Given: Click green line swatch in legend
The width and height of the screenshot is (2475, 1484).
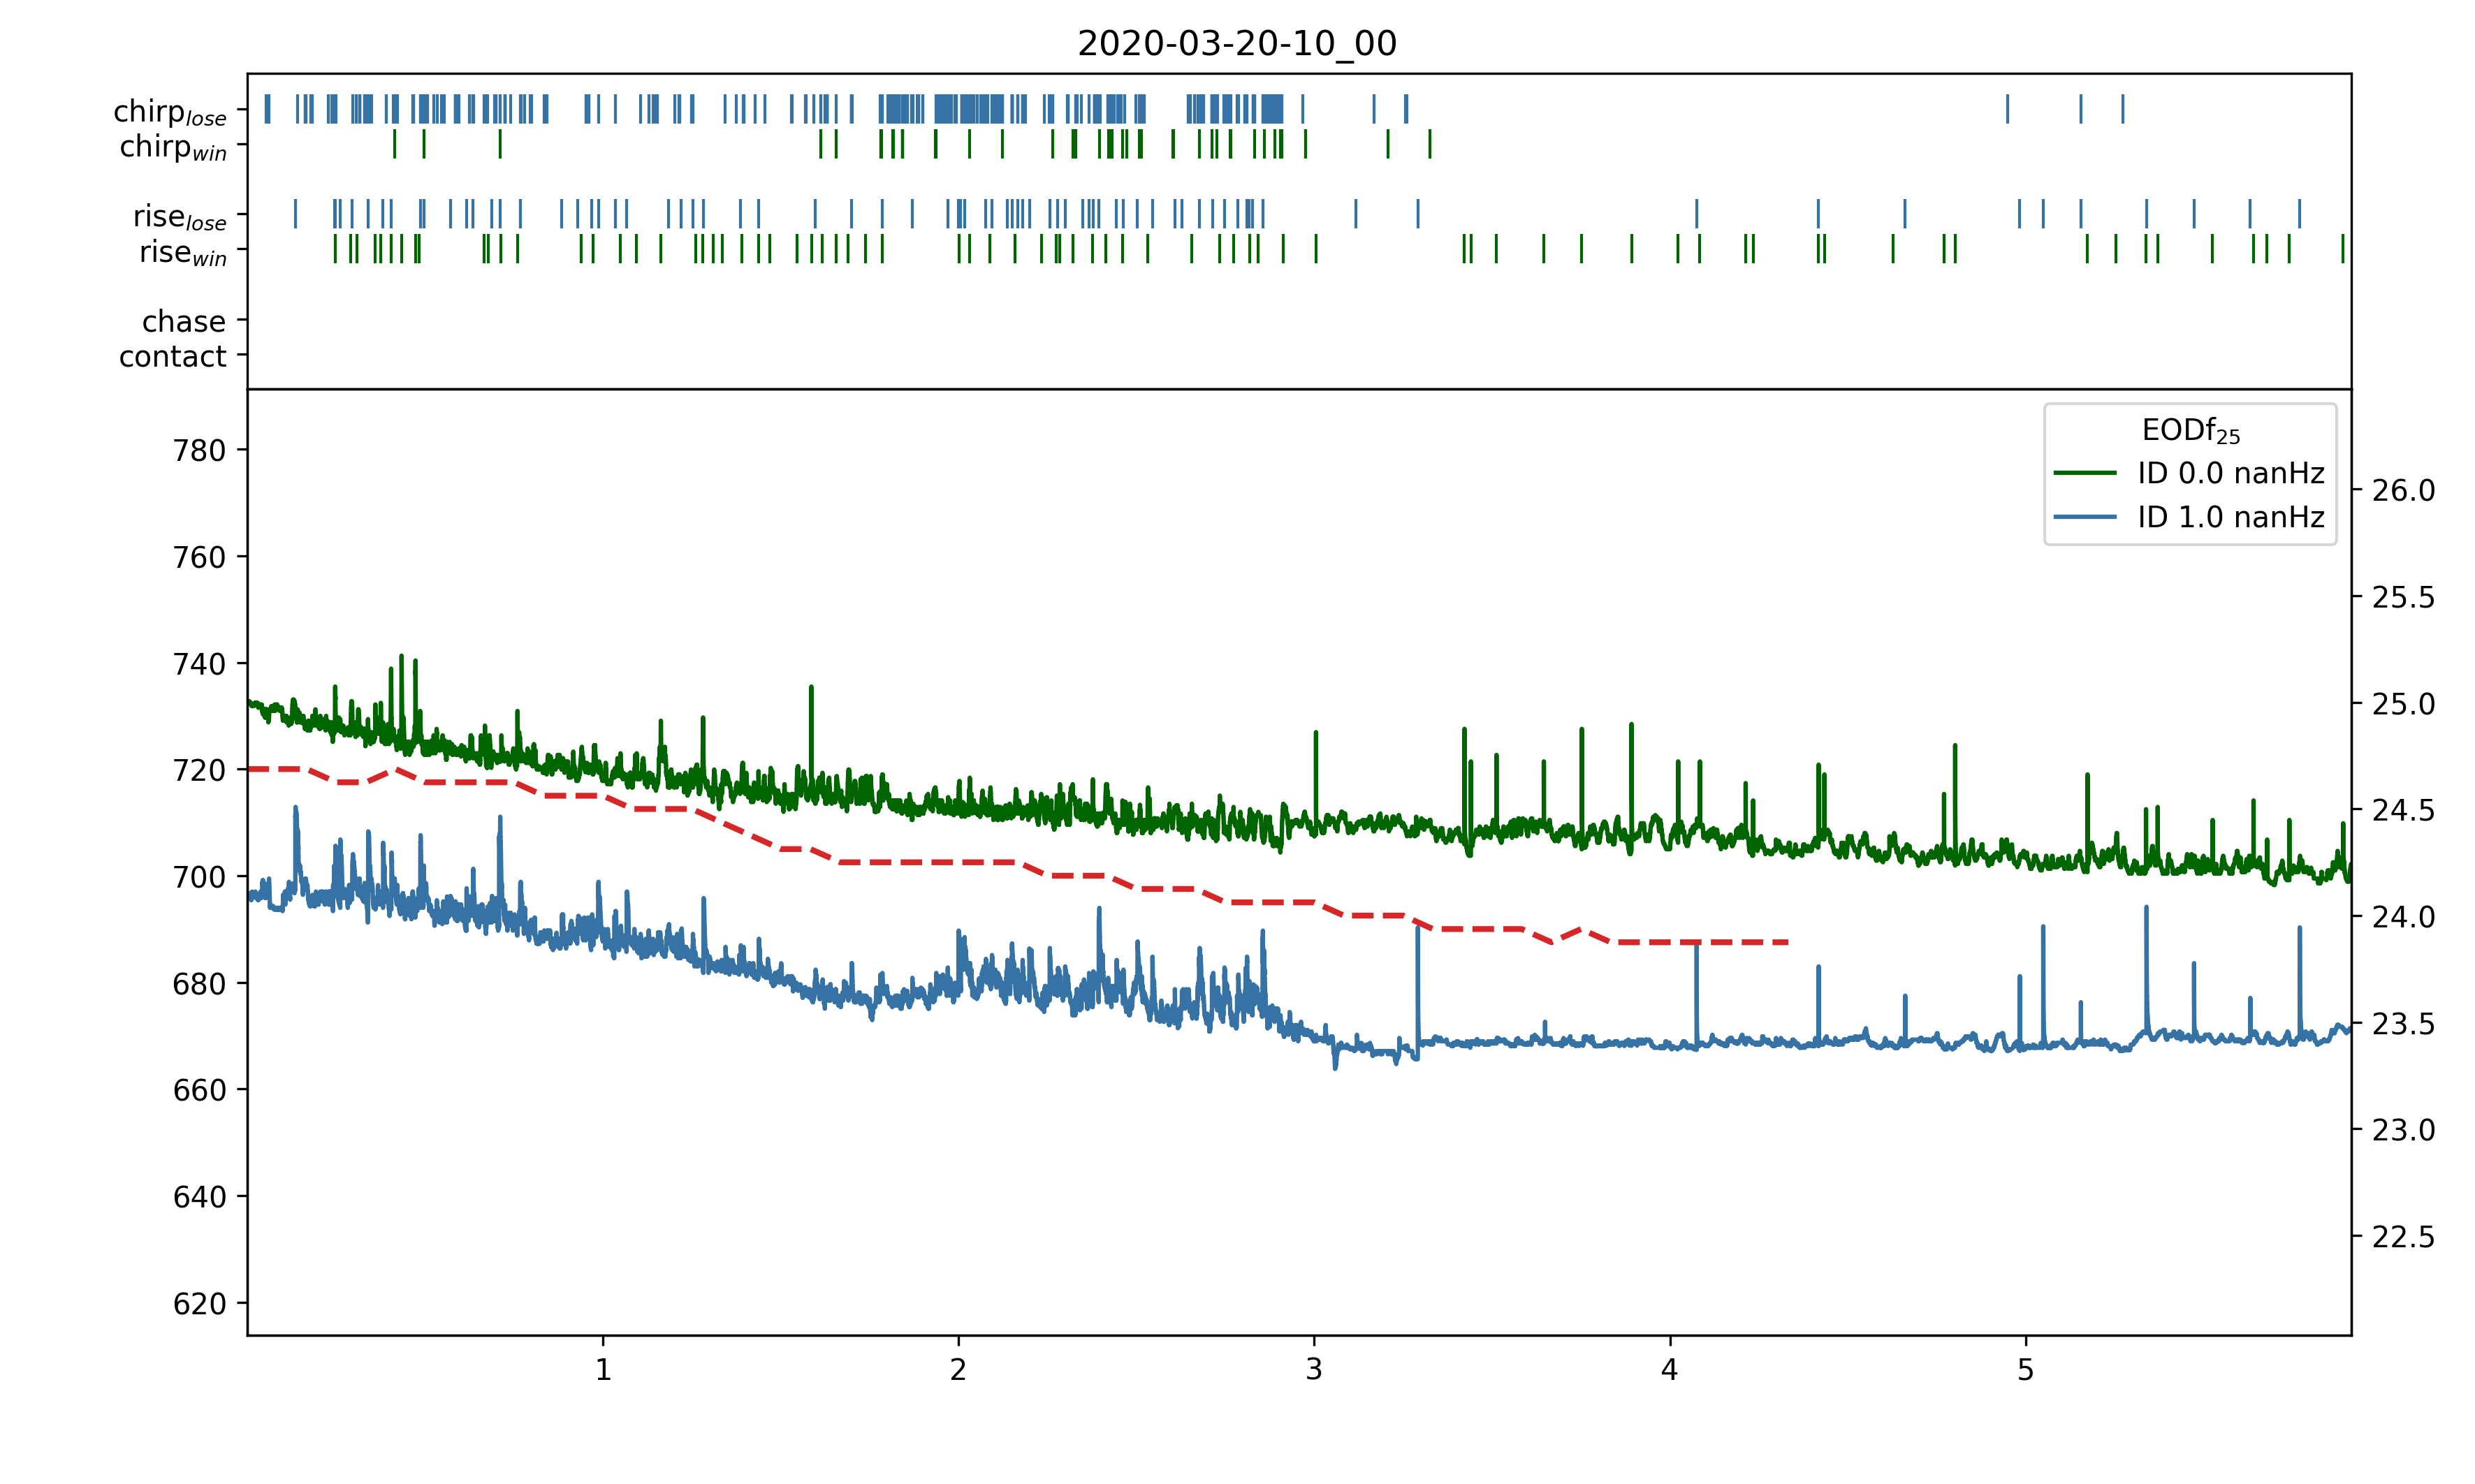Looking at the screenshot, I should tap(2085, 473).
